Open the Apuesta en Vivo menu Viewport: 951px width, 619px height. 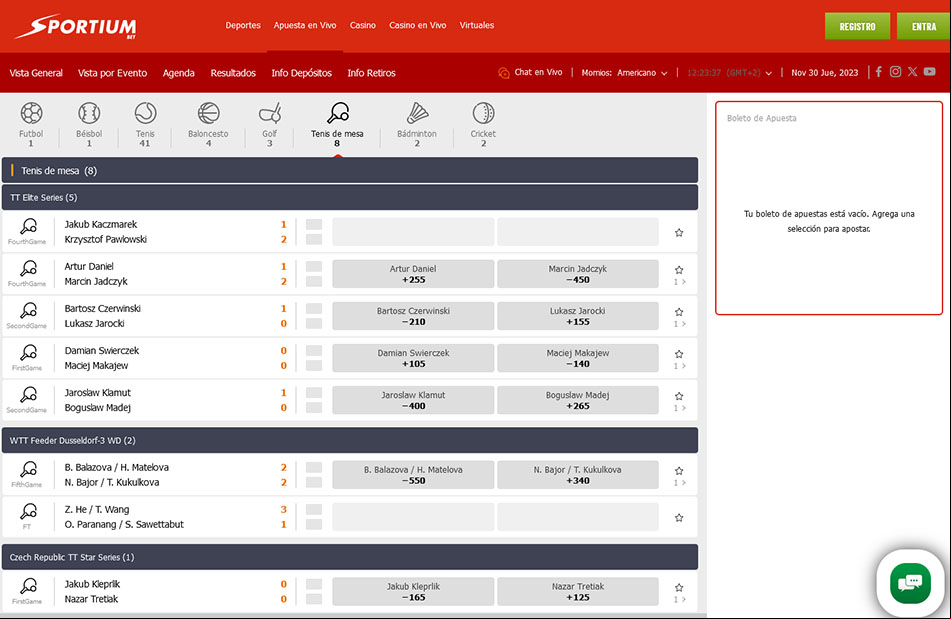click(x=304, y=25)
